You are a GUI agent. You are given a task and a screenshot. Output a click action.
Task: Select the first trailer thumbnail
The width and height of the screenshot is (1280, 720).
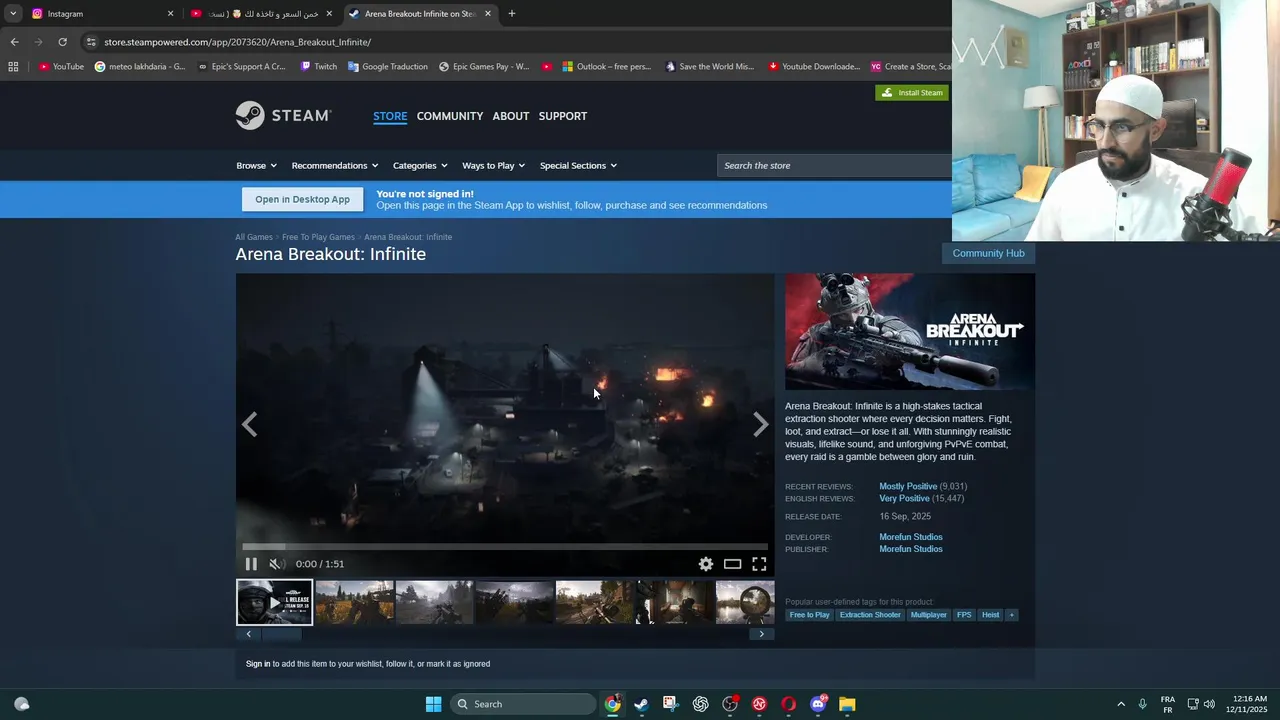click(x=274, y=602)
